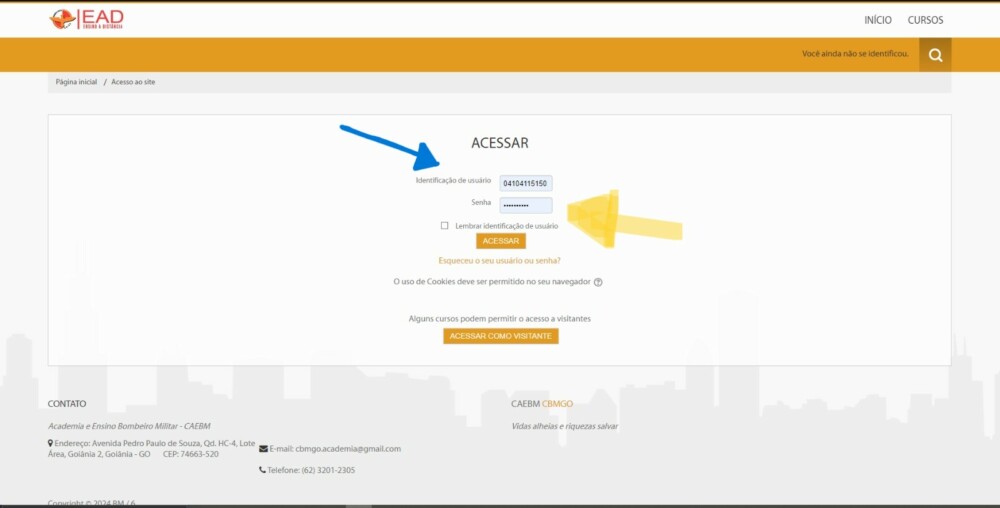
Task: Open search with the magnifier icon
Action: pos(935,55)
